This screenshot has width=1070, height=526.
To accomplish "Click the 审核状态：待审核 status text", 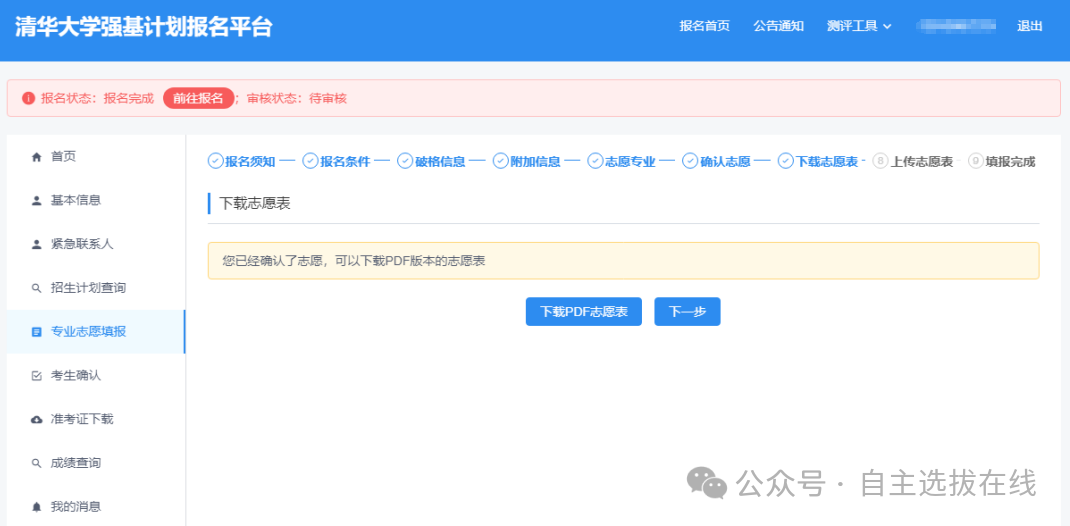I will tap(297, 98).
